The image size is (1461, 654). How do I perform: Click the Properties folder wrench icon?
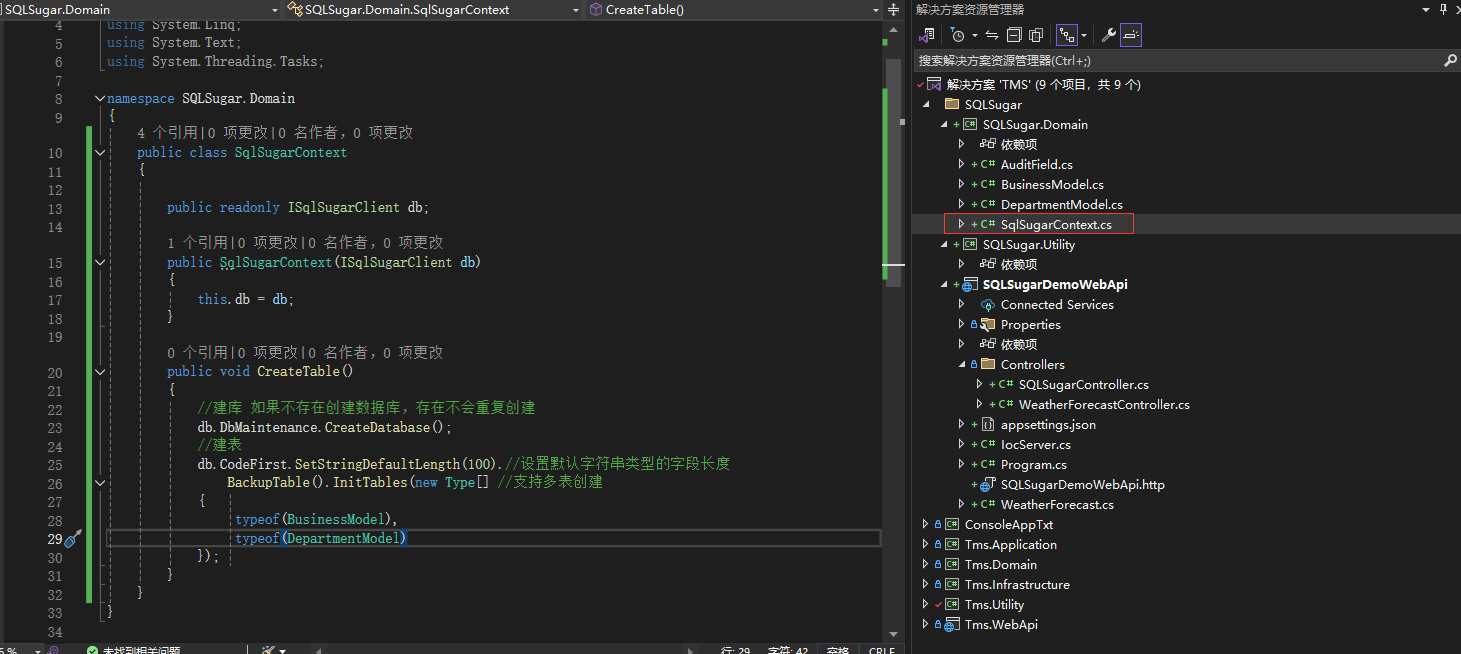(x=987, y=325)
